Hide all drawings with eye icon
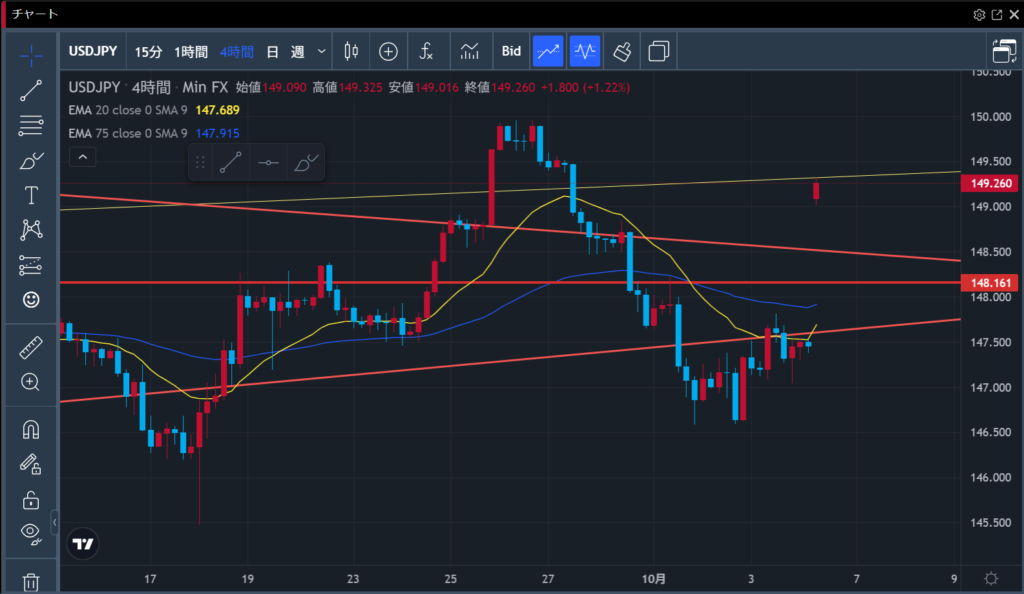The width and height of the screenshot is (1024, 594). [x=31, y=533]
